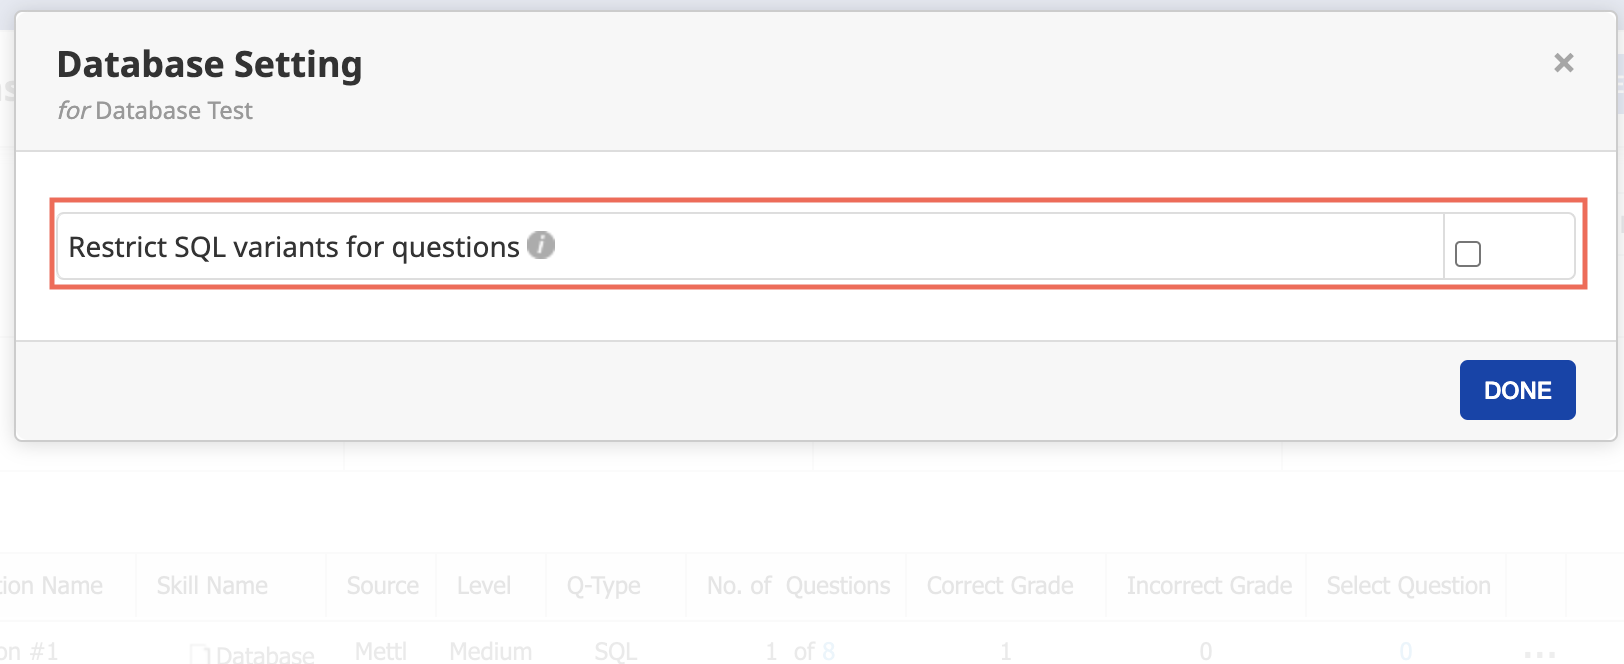Click the SQL question type cell
The height and width of the screenshot is (664, 1624).
615,652
